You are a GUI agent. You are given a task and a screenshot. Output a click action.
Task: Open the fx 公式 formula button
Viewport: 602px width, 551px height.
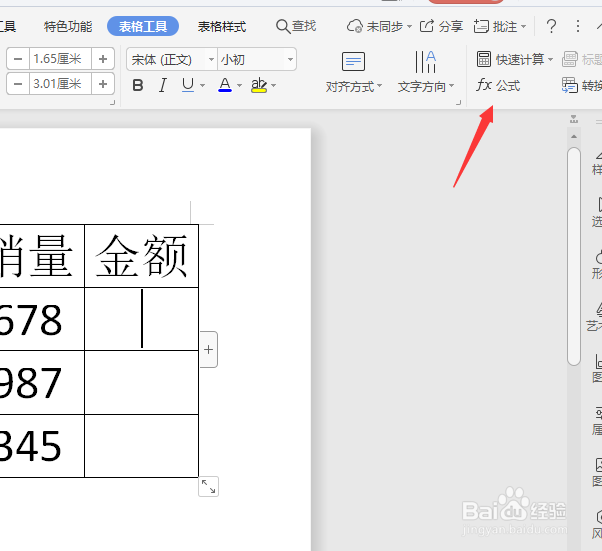point(498,85)
